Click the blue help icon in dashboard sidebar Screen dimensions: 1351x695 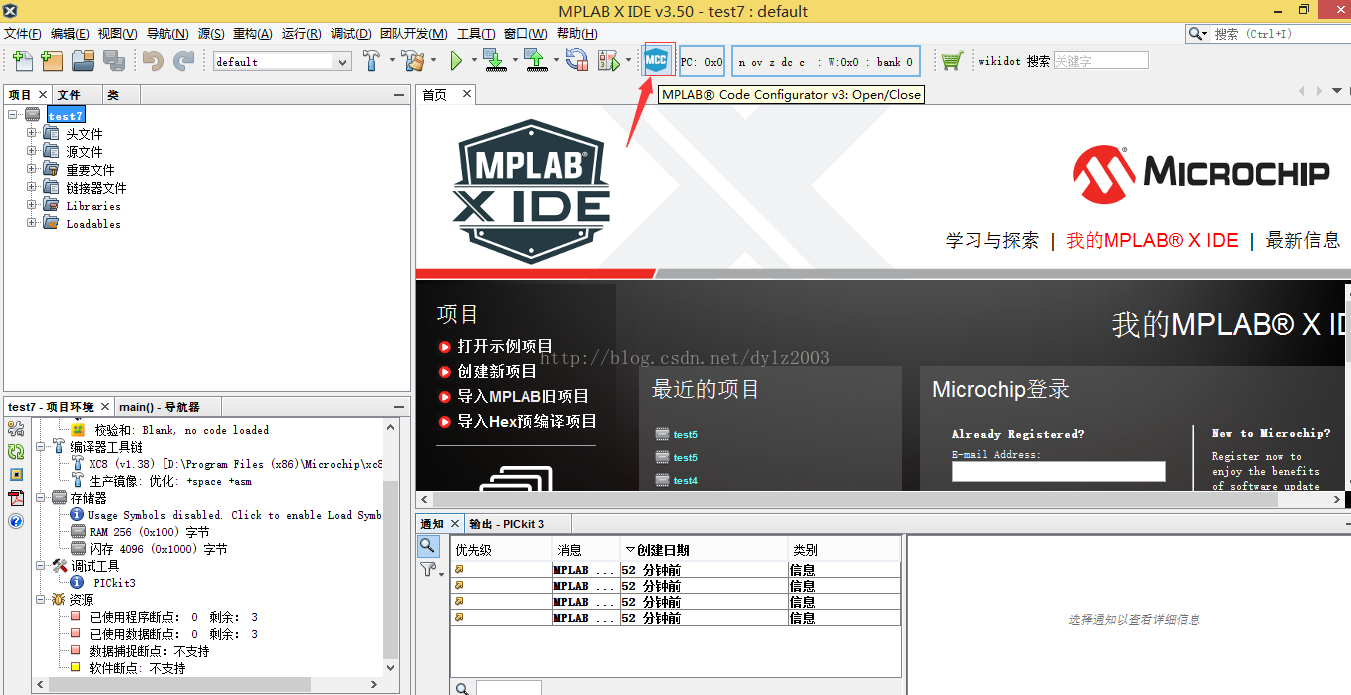[16, 521]
